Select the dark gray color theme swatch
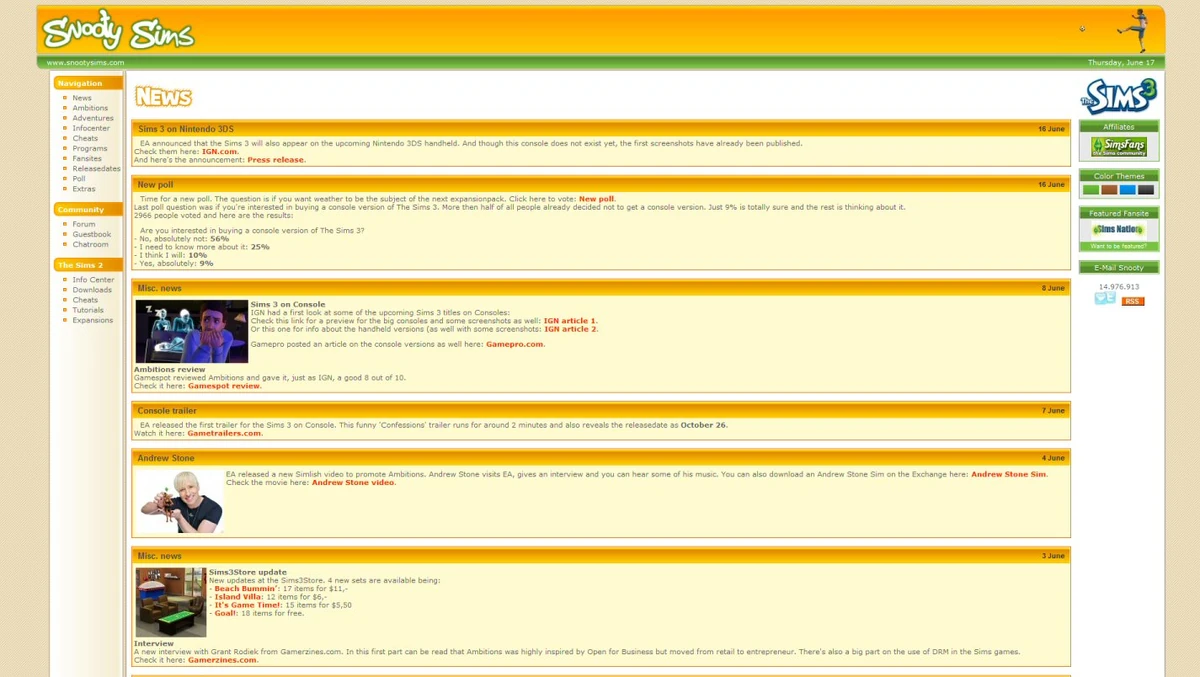Screen dimensions: 1200x677 1146,189
